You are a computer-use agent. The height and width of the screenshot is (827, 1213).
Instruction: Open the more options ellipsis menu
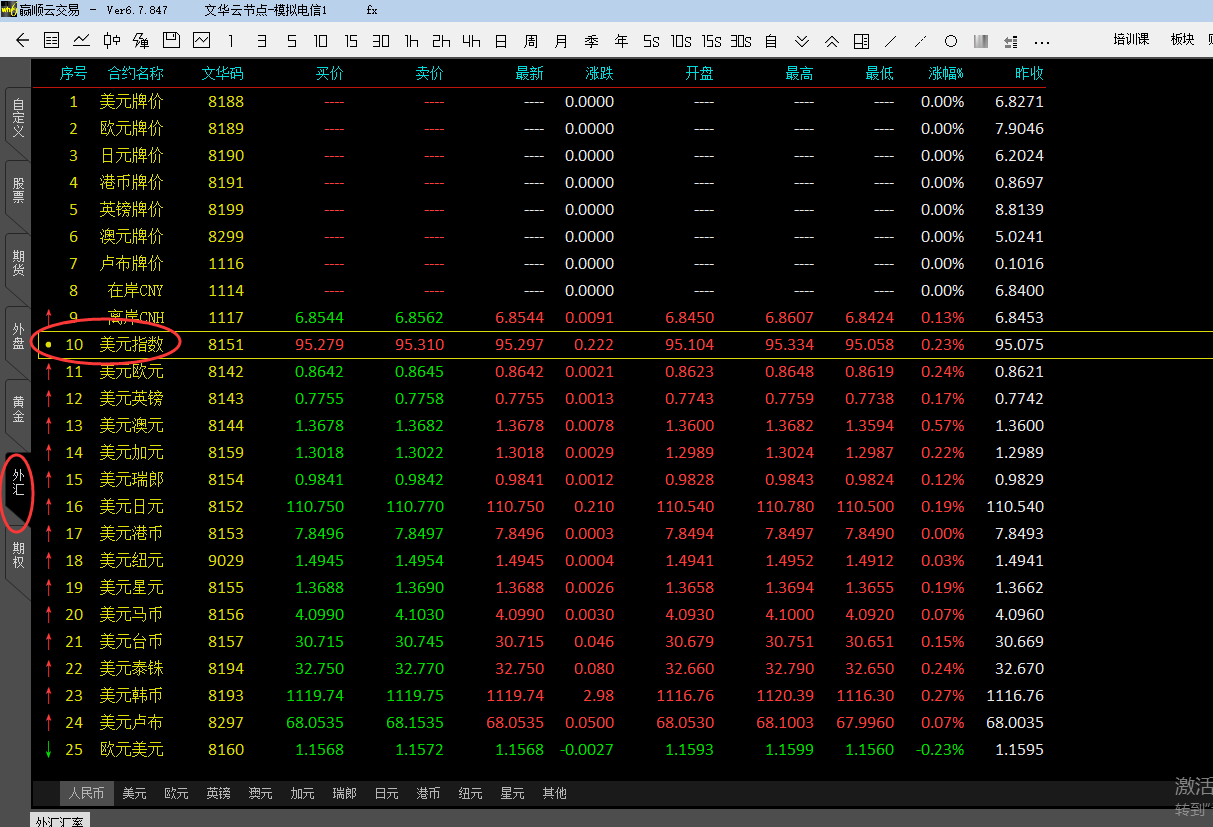[x=1041, y=41]
